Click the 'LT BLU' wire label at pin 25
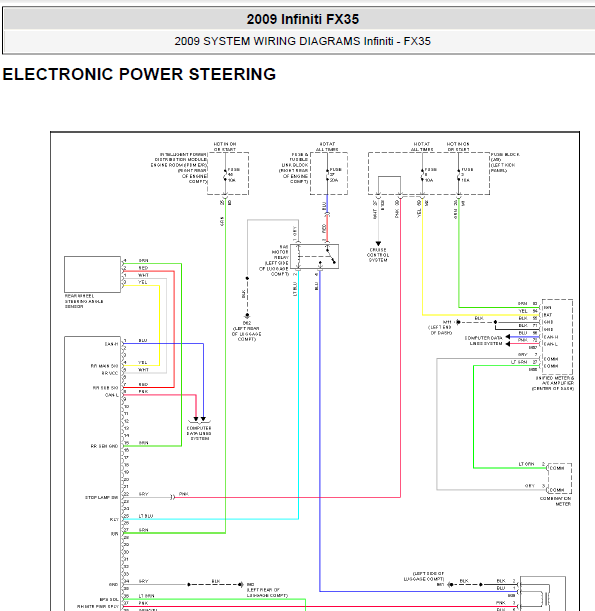This screenshot has width=595, height=611. [x=146, y=516]
